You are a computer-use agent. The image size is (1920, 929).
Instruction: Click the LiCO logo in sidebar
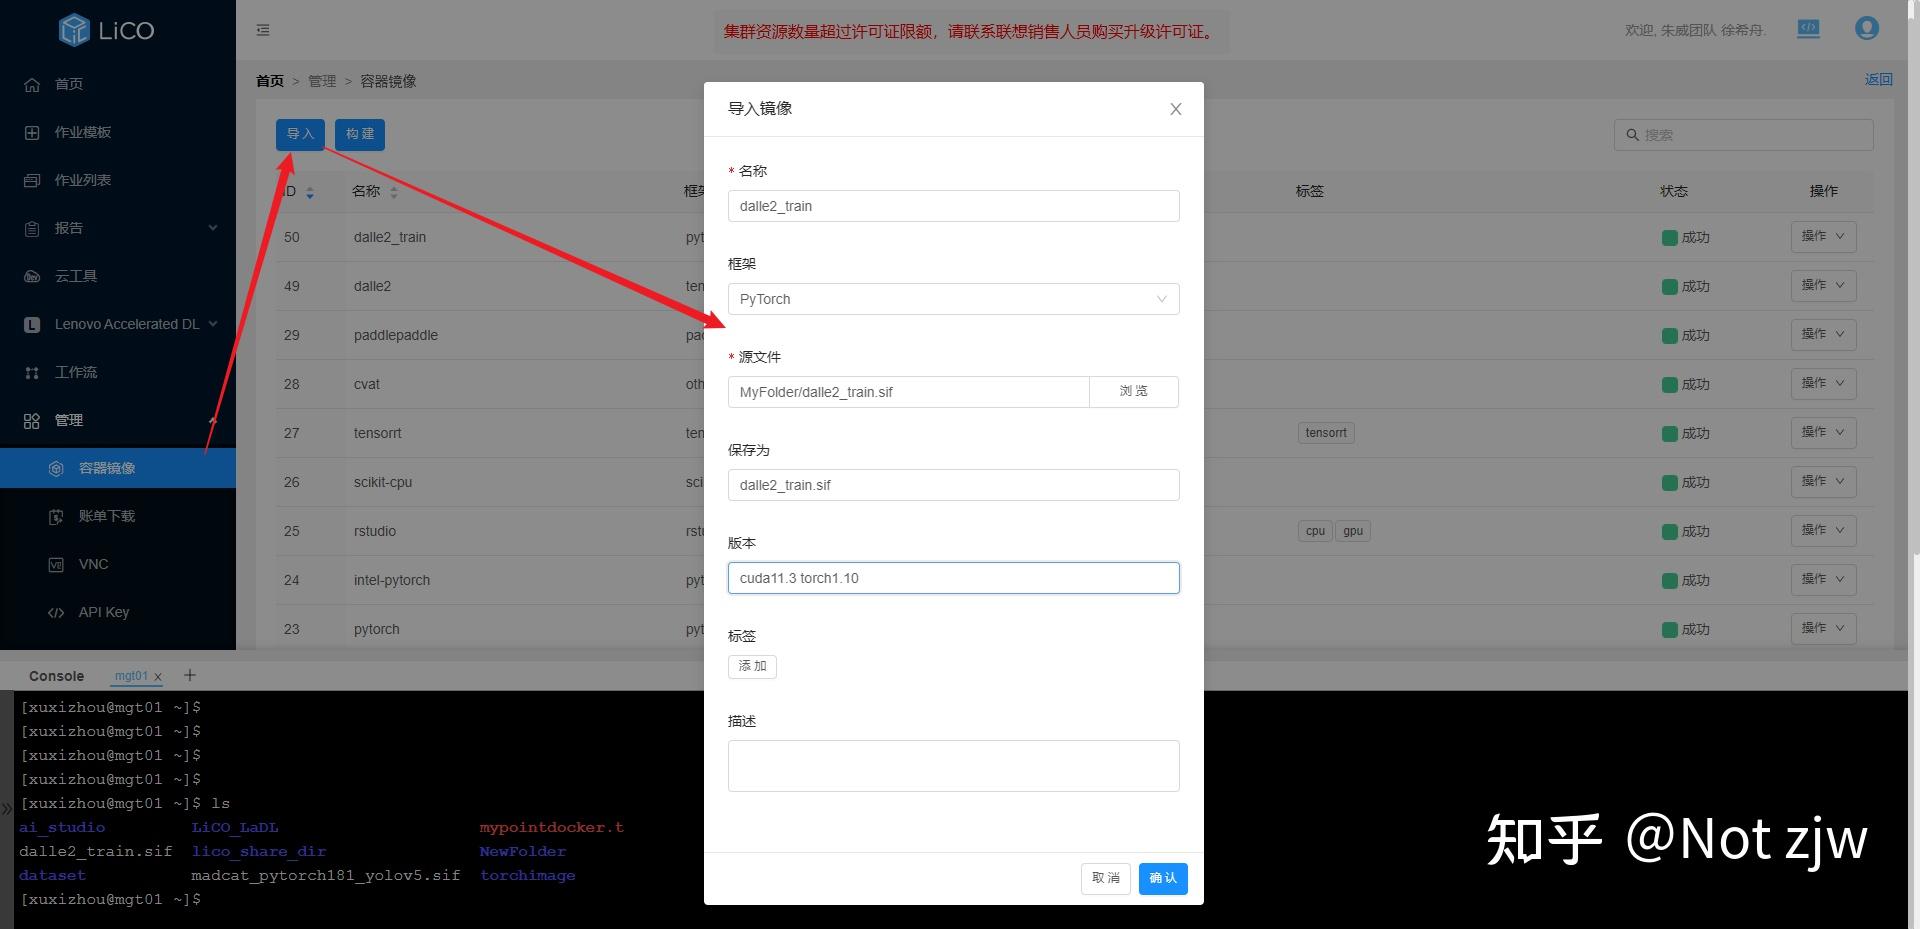click(x=107, y=30)
